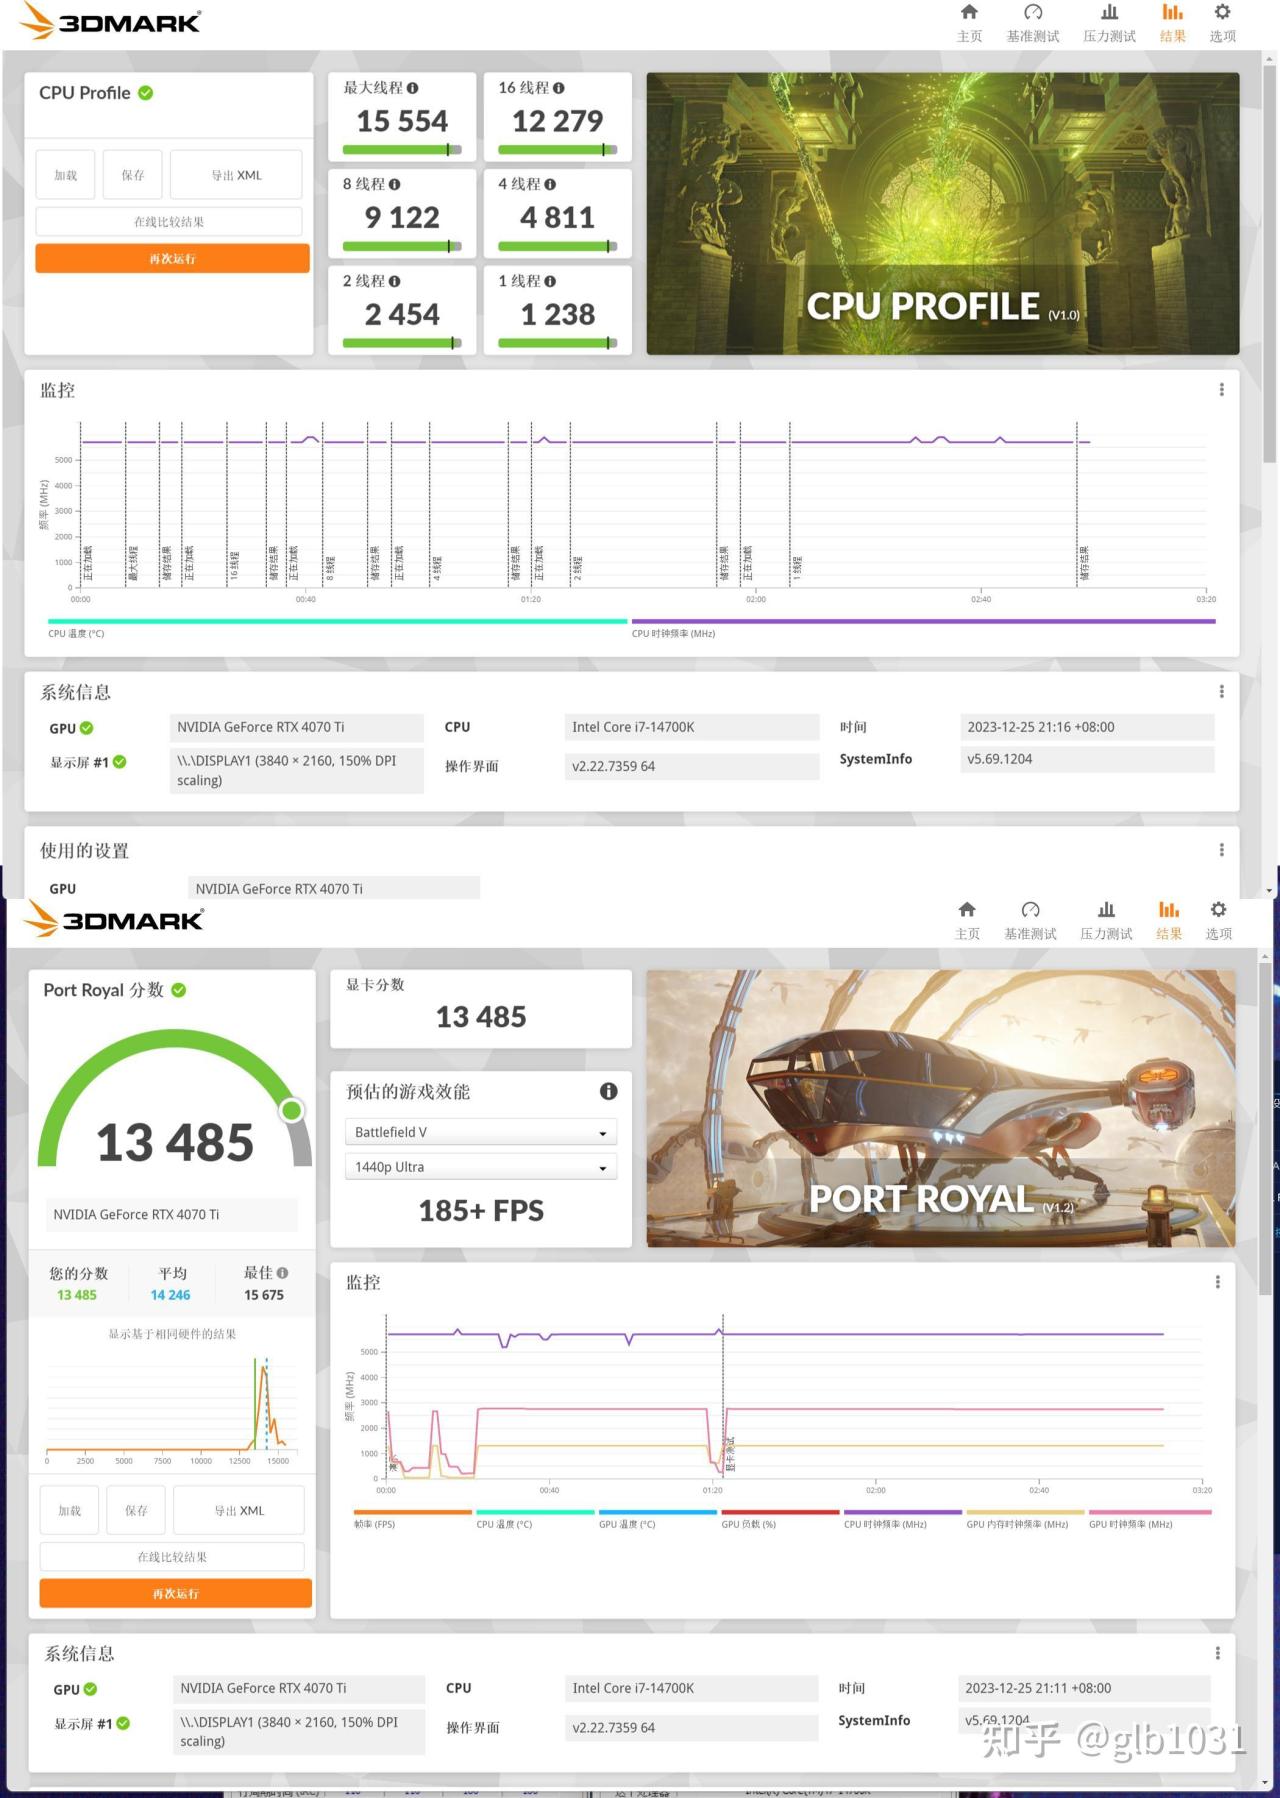Click the info icon beside 2 线程
Screen dimensions: 1280x1798
point(395,281)
